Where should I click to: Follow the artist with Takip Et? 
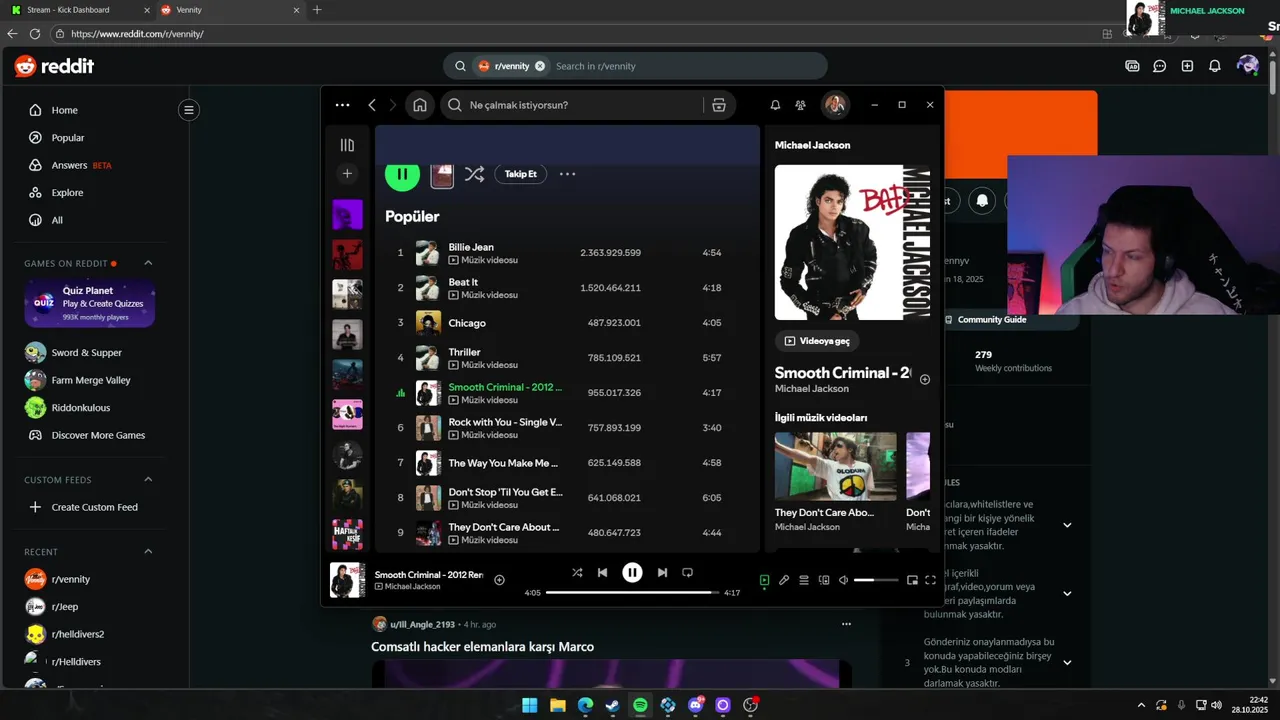(x=520, y=174)
